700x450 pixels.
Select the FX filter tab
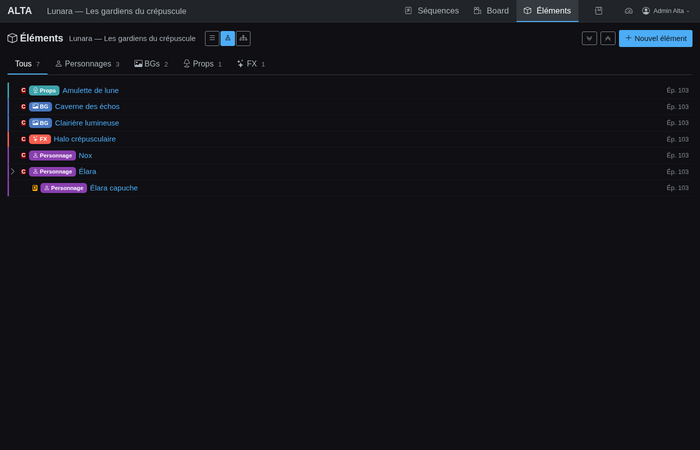pos(250,64)
